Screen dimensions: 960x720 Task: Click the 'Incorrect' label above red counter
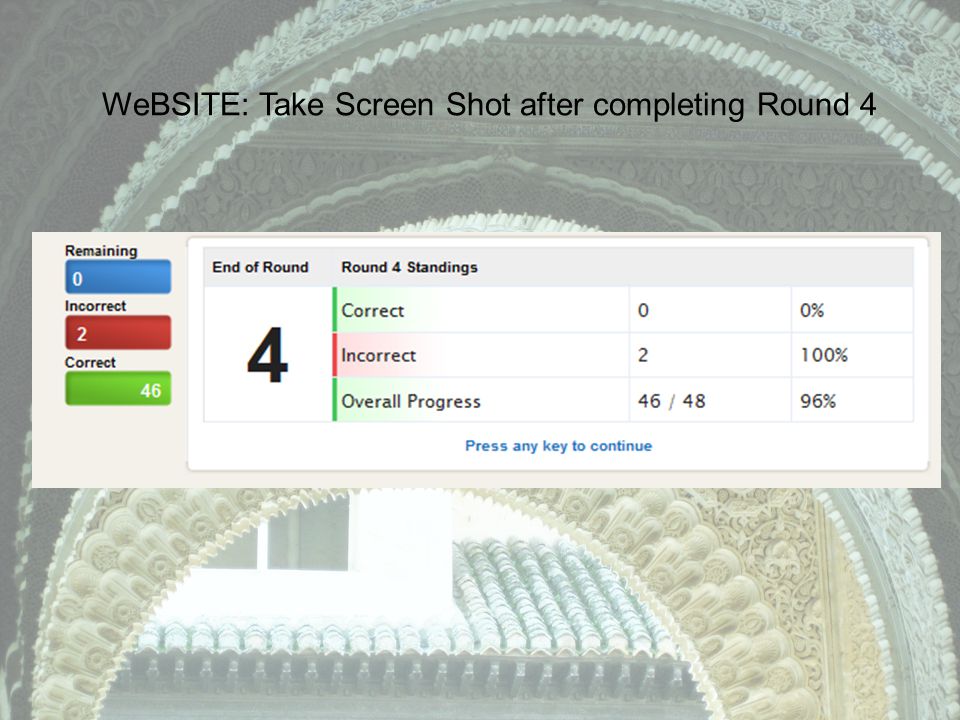[96, 306]
